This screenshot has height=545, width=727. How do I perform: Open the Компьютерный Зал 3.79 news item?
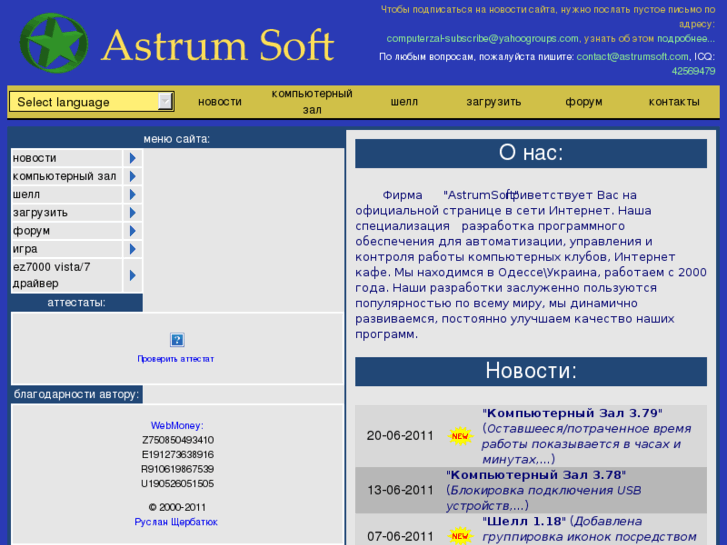coord(573,413)
